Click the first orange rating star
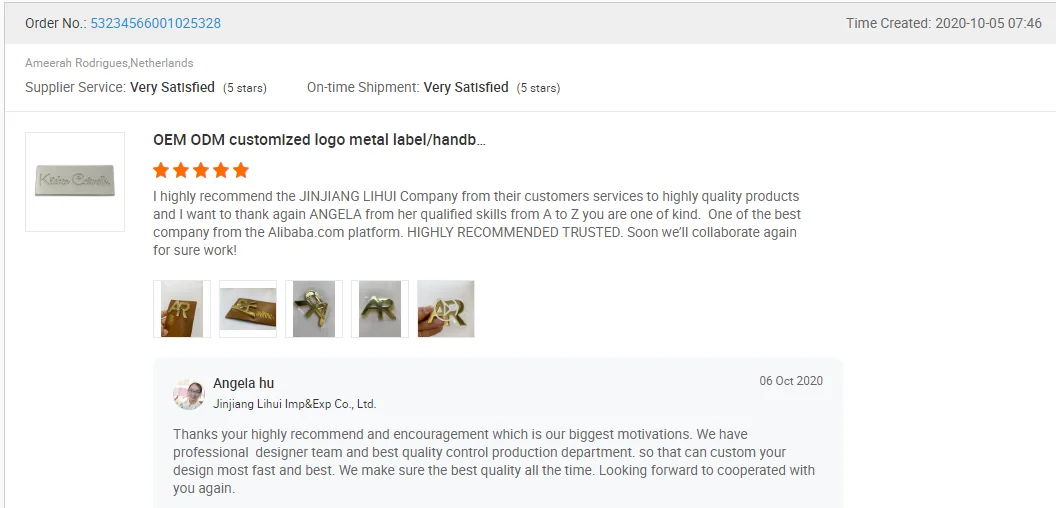1056x508 pixels. (161, 170)
